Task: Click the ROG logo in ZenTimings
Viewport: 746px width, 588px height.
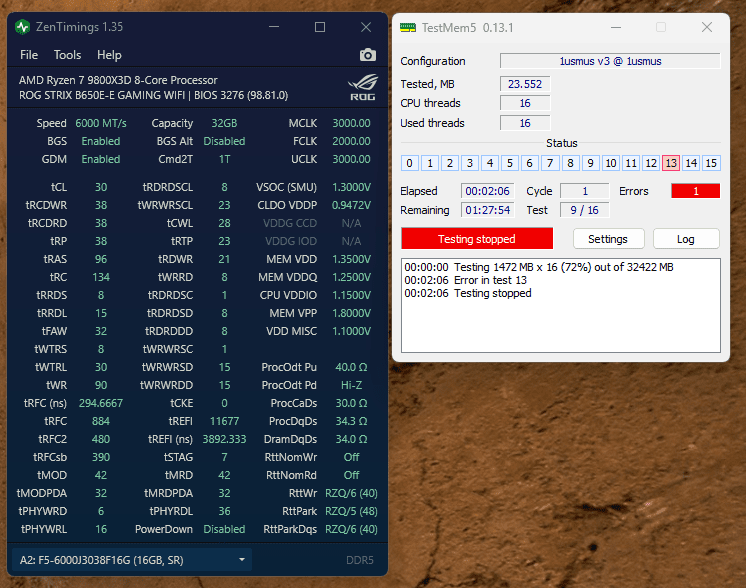Action: tap(363, 88)
